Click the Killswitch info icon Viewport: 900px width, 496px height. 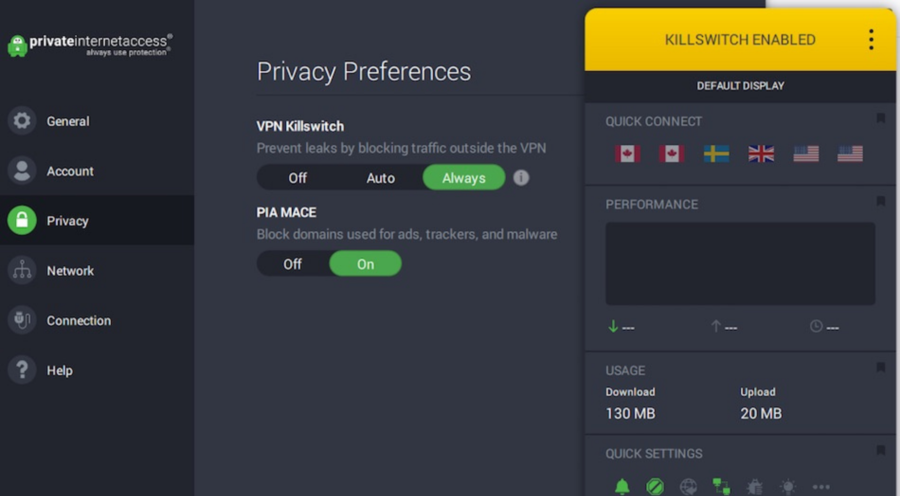pos(521,178)
